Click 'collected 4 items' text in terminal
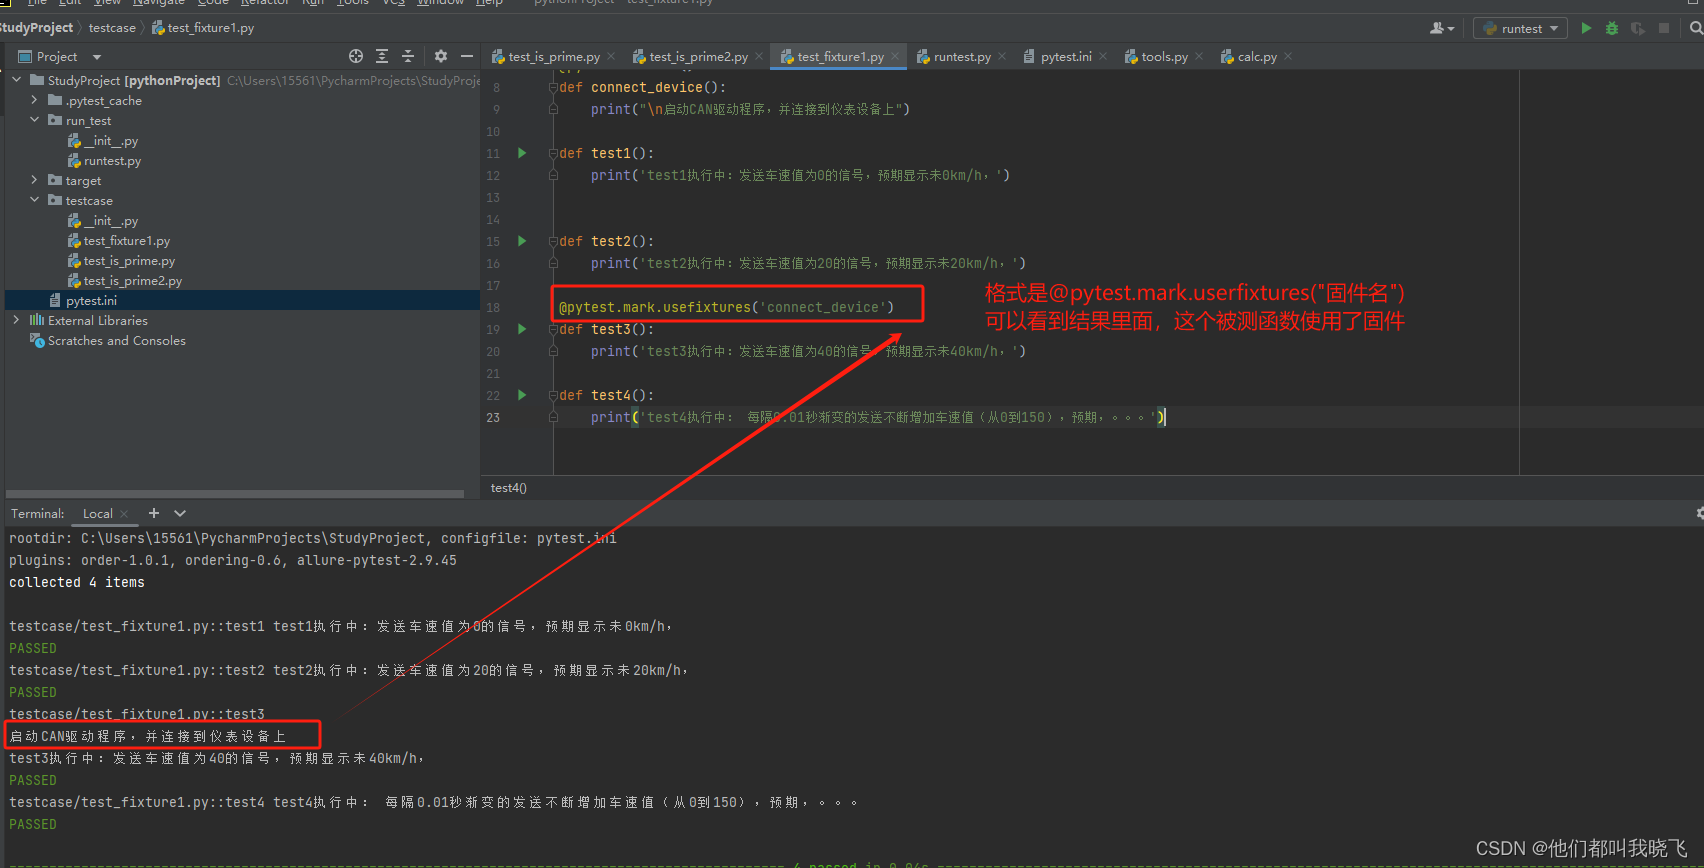Image resolution: width=1704 pixels, height=868 pixels. [77, 583]
